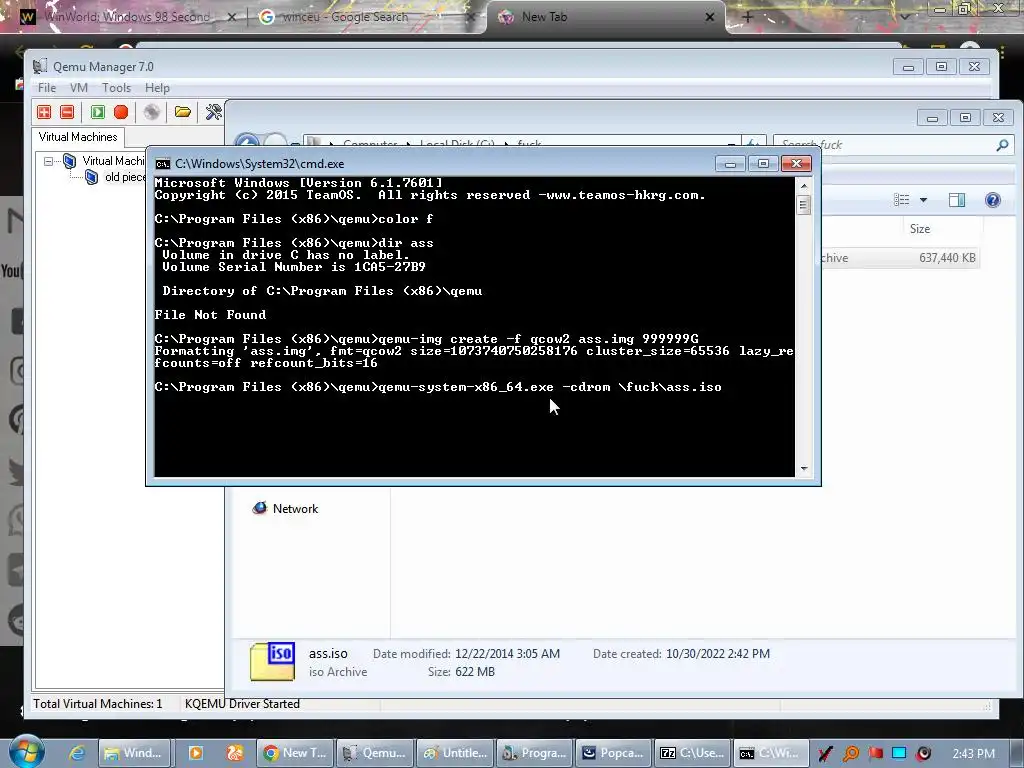Toggle the preview pane icon in Explorer
This screenshot has height=768, width=1024.
point(957,200)
